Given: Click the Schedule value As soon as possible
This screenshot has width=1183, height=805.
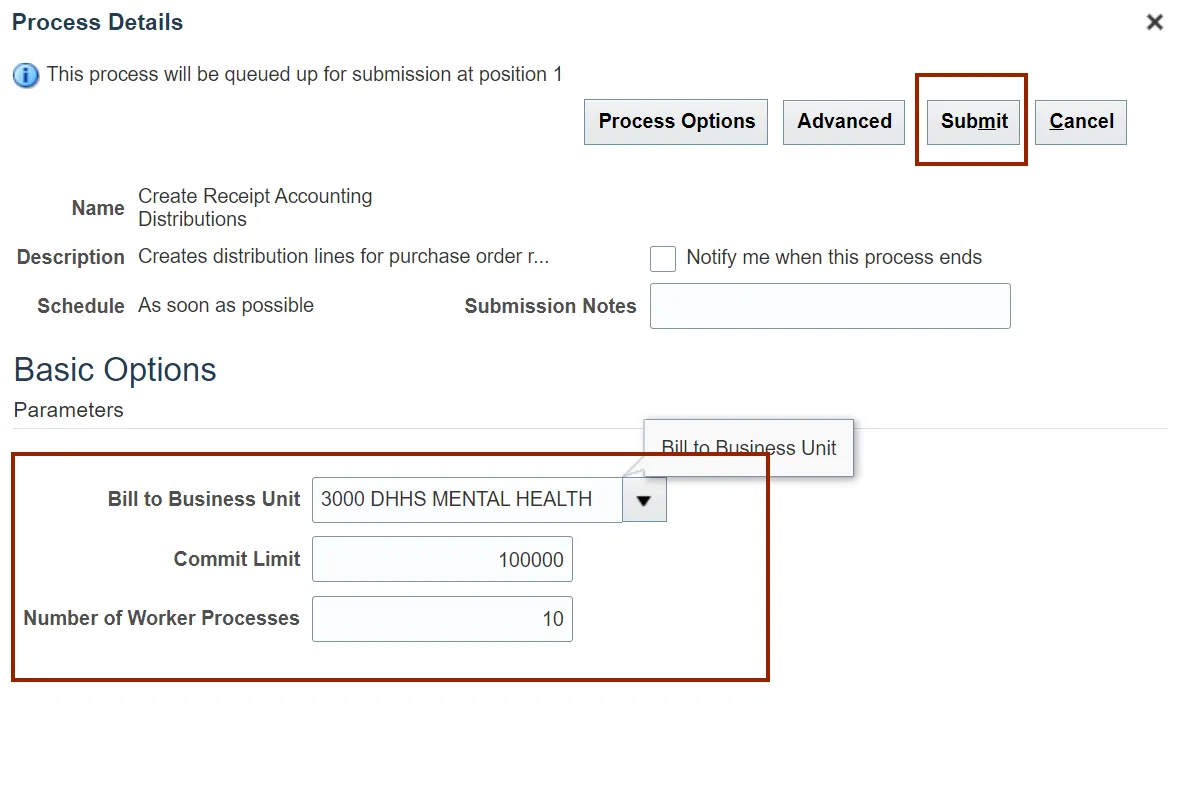Looking at the screenshot, I should [x=226, y=306].
